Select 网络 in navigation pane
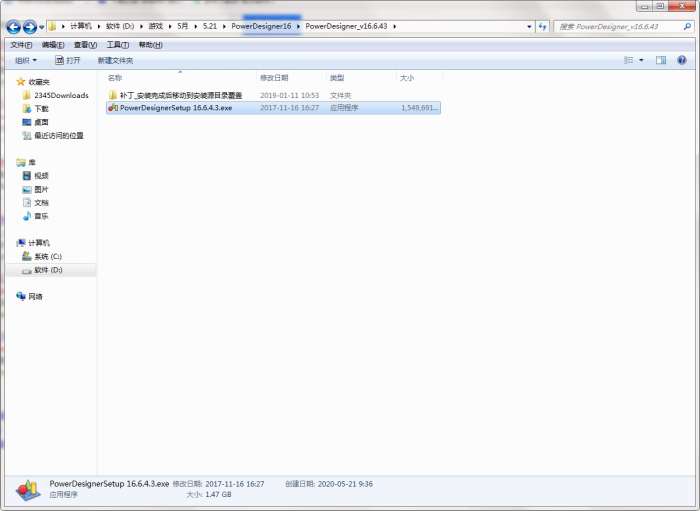Viewport: 700px width, 511px height. coord(35,296)
